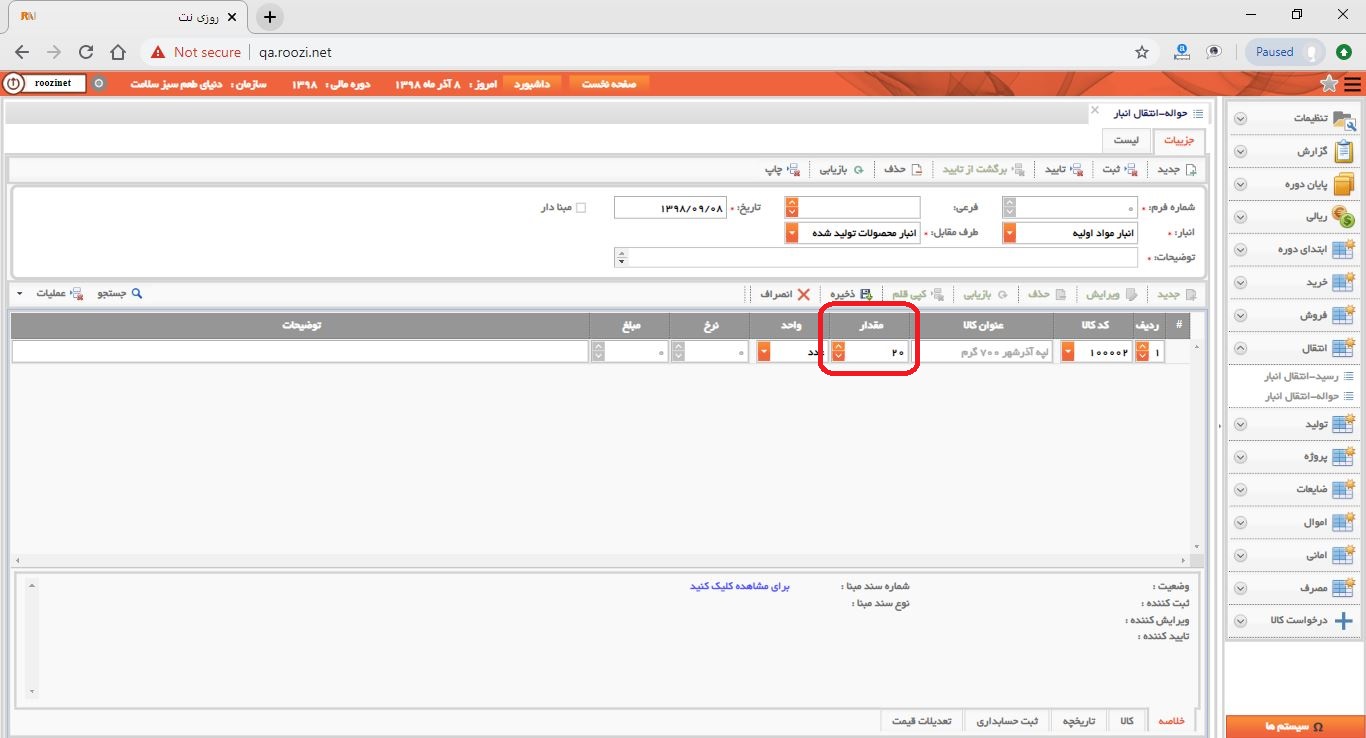The width and height of the screenshot is (1366, 738).
Task: Click the power icon beside roozinet
Action: point(13,84)
